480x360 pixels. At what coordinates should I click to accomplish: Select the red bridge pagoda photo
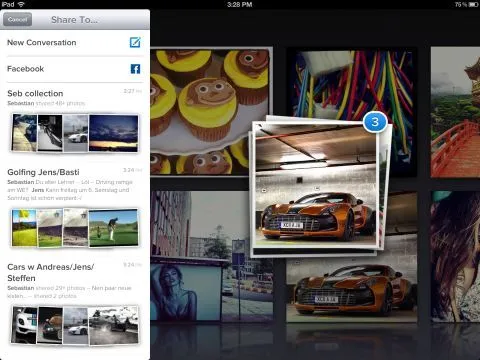pyautogui.click(x=455, y=112)
